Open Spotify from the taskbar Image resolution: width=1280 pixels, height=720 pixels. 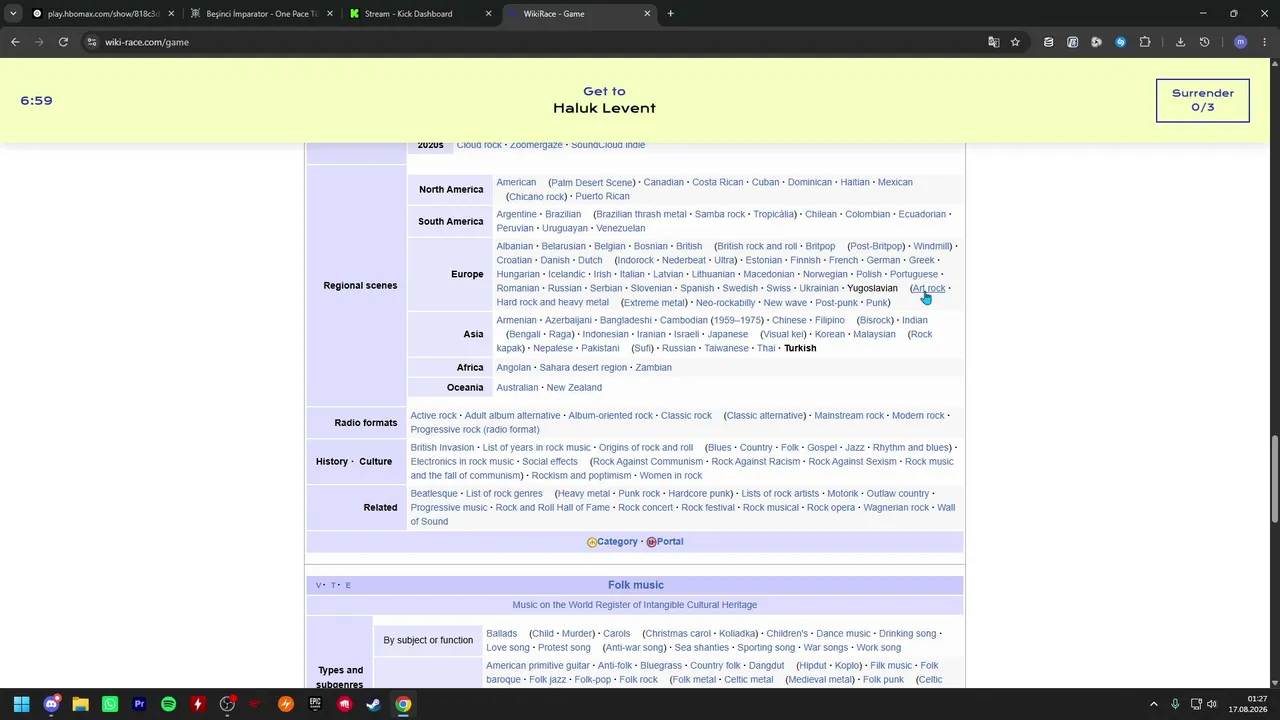click(x=168, y=704)
